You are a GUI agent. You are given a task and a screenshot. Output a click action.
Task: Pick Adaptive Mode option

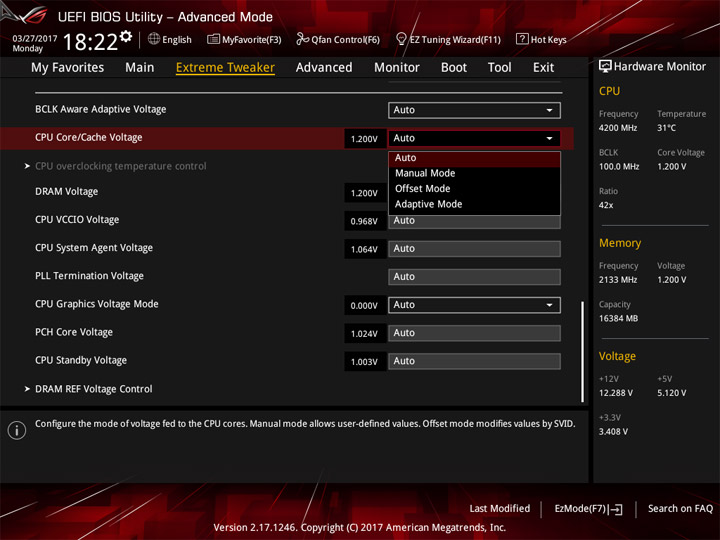point(474,204)
